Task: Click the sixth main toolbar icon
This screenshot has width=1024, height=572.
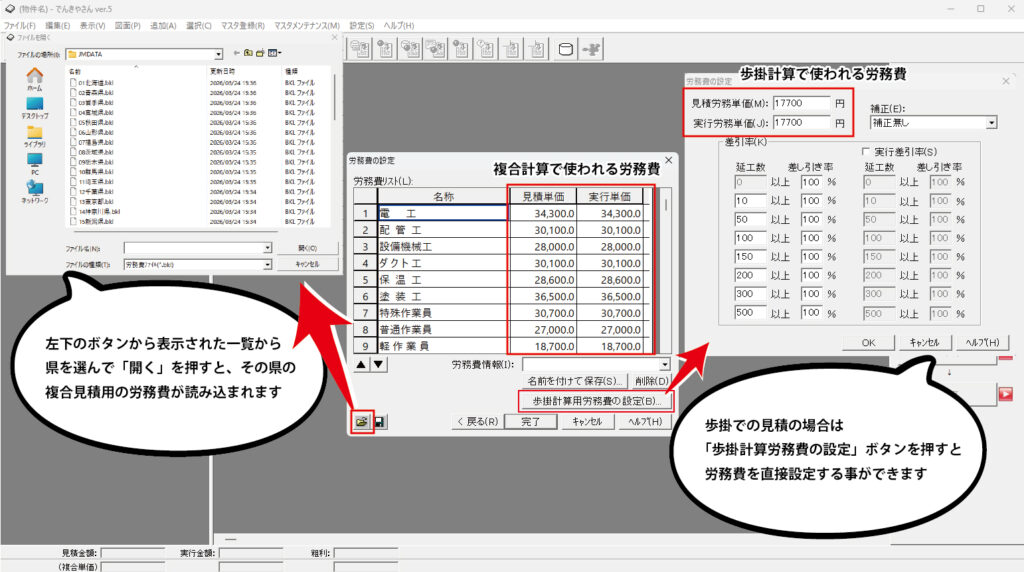Action: [486, 50]
